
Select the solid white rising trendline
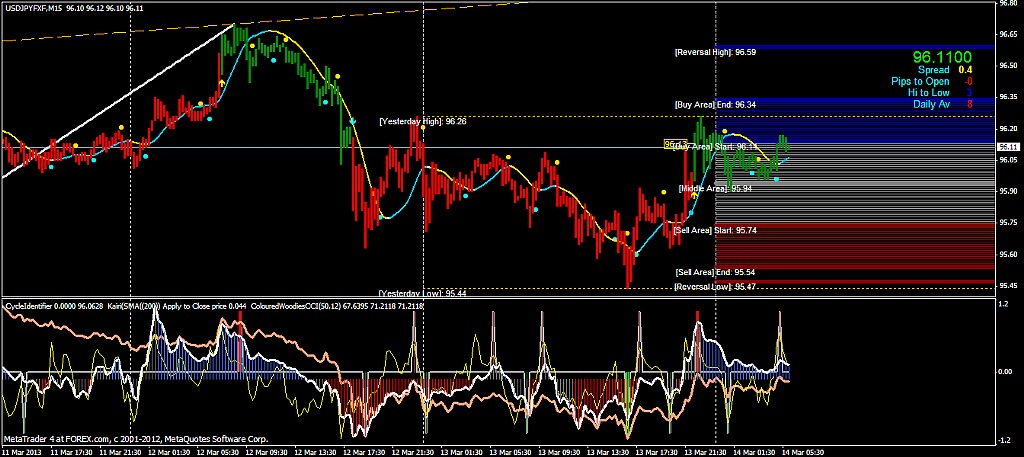click(118, 101)
